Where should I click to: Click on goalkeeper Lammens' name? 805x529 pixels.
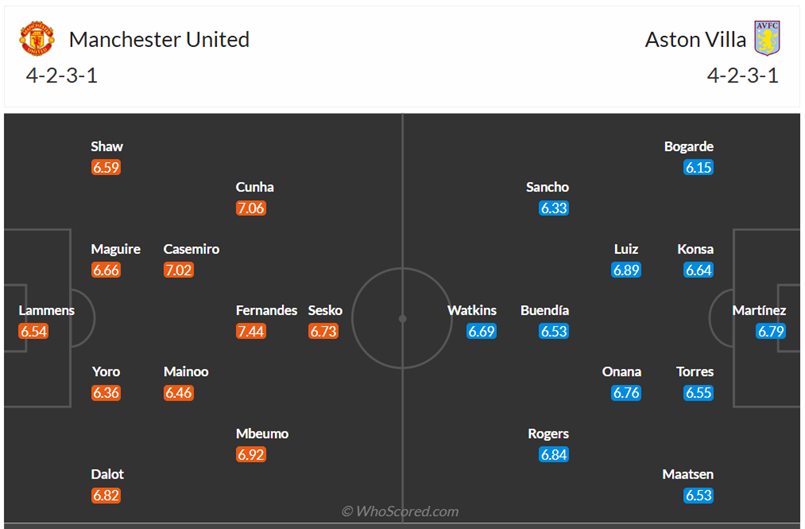click(47, 310)
